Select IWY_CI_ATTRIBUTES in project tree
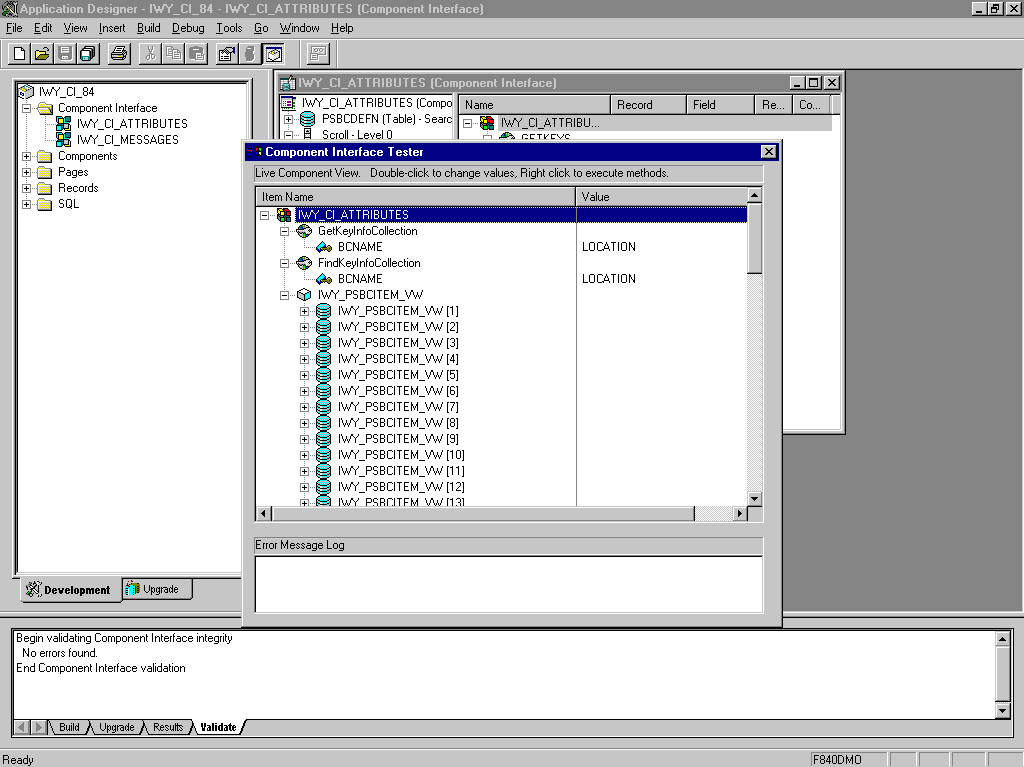The width and height of the screenshot is (1024, 767). (x=132, y=123)
